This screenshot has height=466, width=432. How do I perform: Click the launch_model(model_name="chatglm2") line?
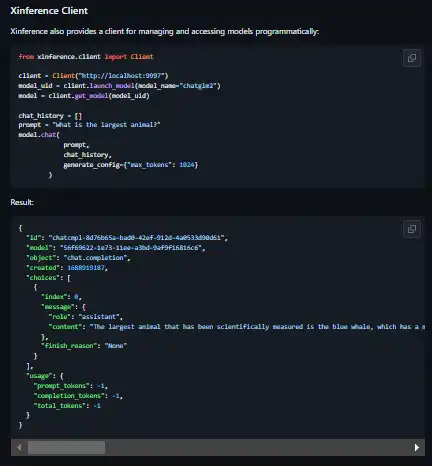(119, 86)
